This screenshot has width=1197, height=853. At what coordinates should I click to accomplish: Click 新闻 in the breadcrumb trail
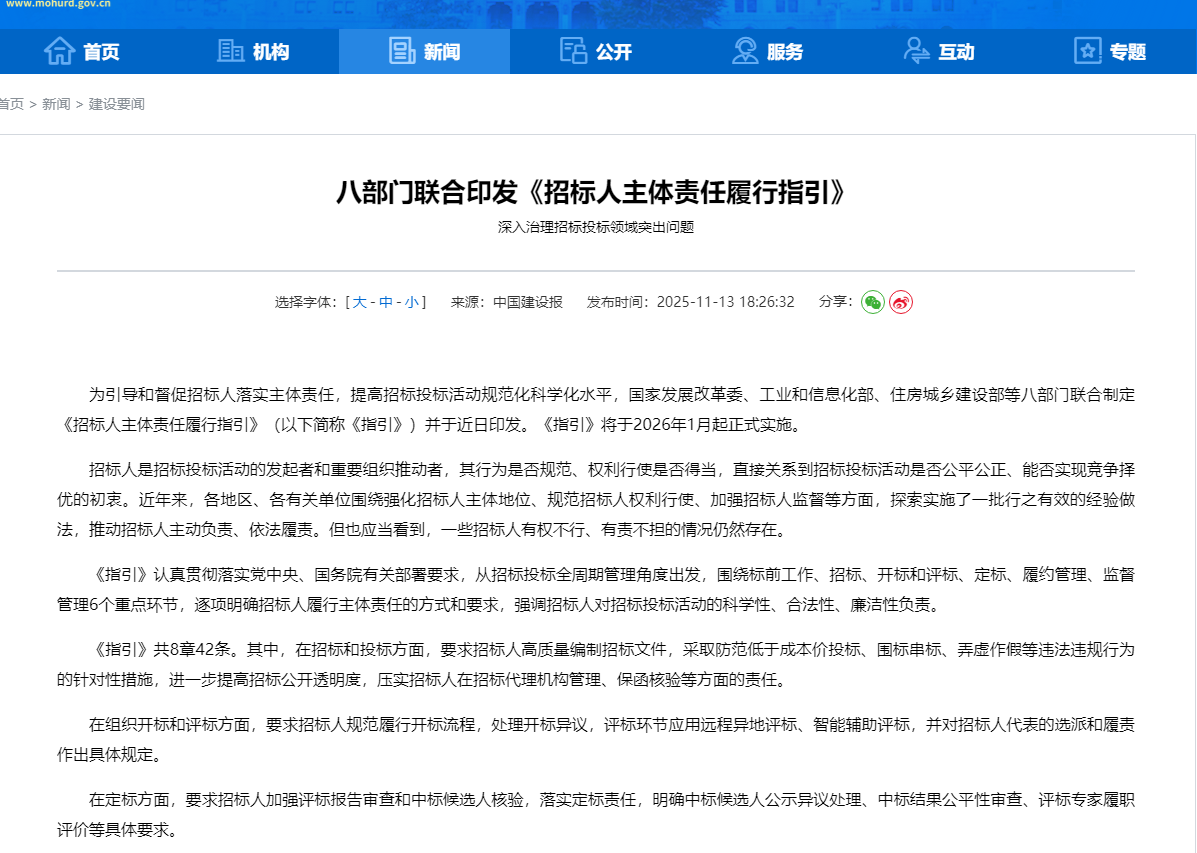point(56,104)
